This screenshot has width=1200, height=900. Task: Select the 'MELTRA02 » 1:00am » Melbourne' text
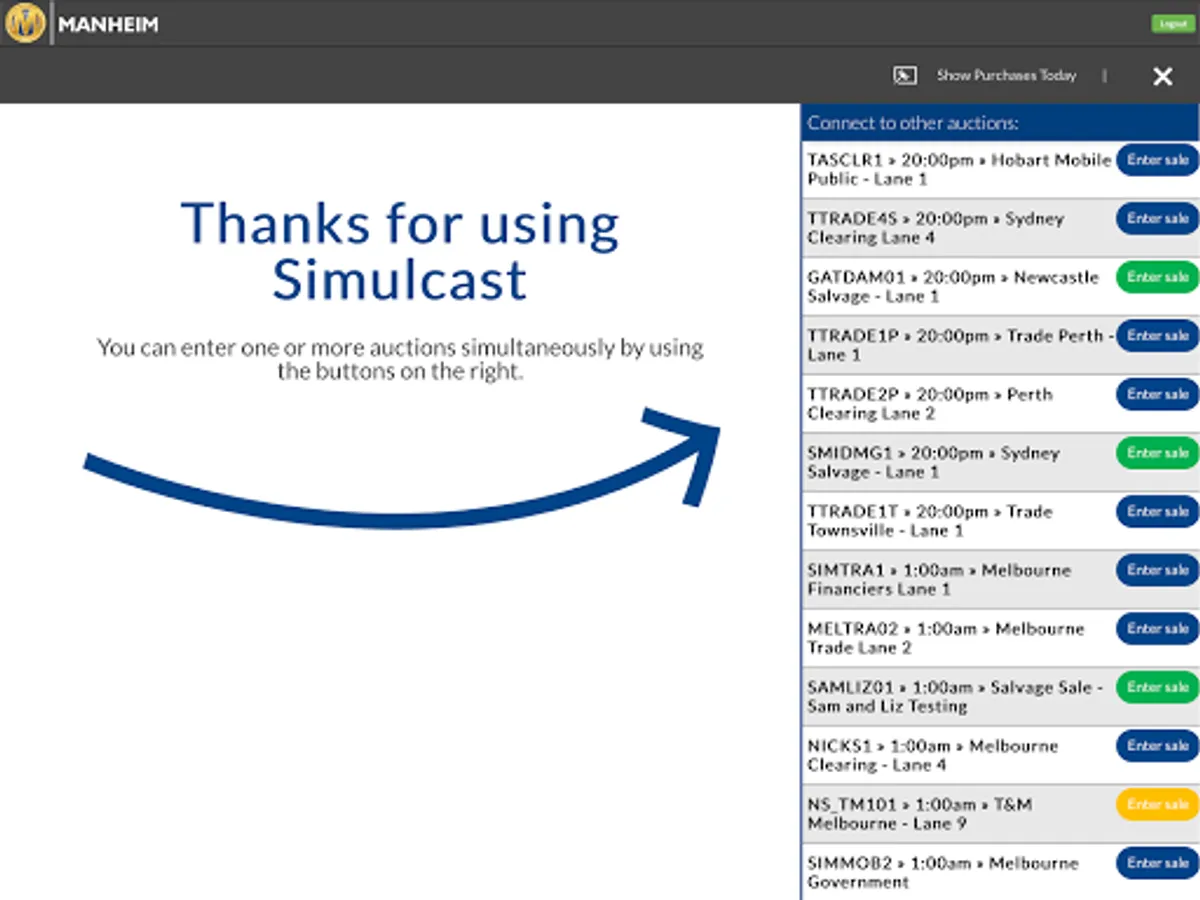click(946, 629)
